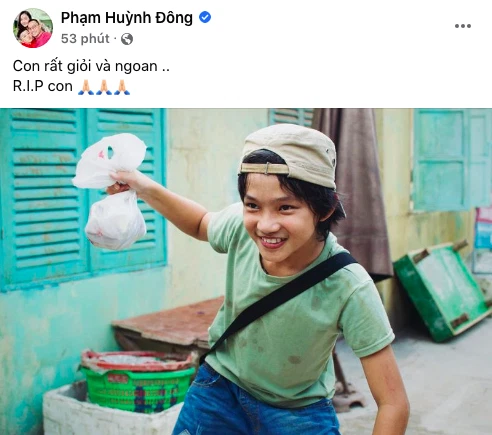
Task: Click the teal shuttered window in the photo
Action: point(83,197)
